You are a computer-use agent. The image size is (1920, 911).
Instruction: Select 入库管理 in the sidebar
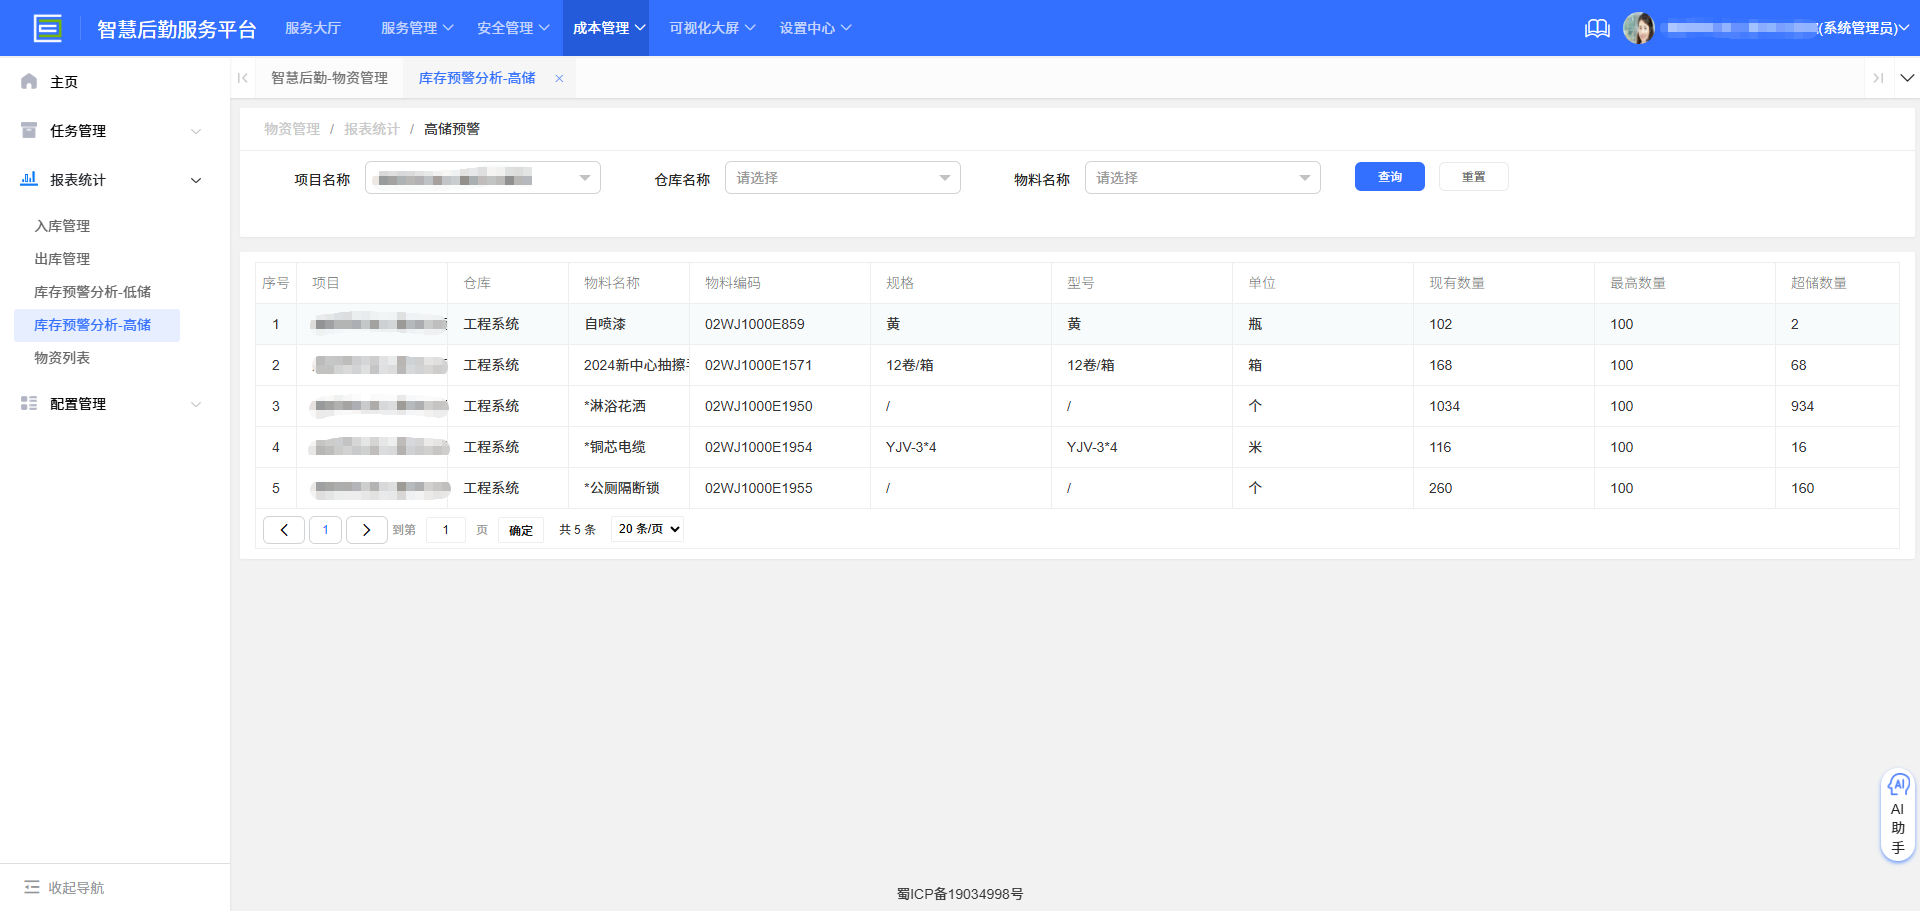click(x=62, y=225)
